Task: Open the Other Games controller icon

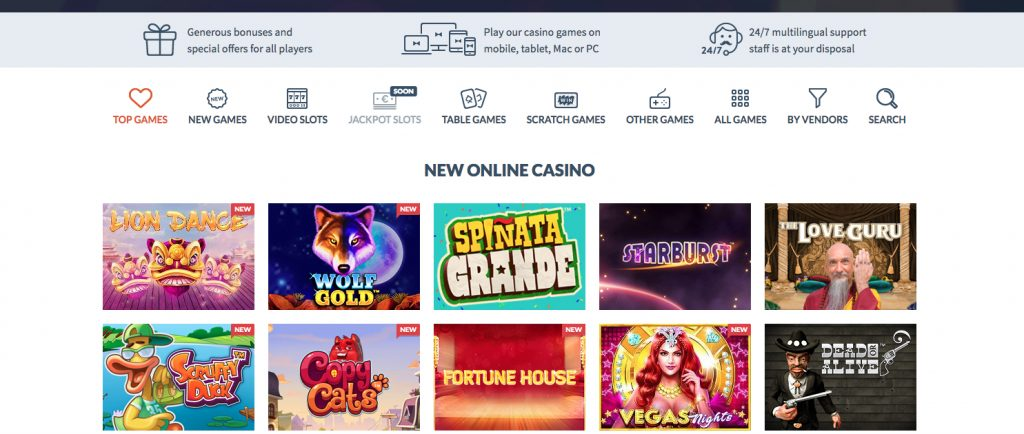Action: point(660,99)
